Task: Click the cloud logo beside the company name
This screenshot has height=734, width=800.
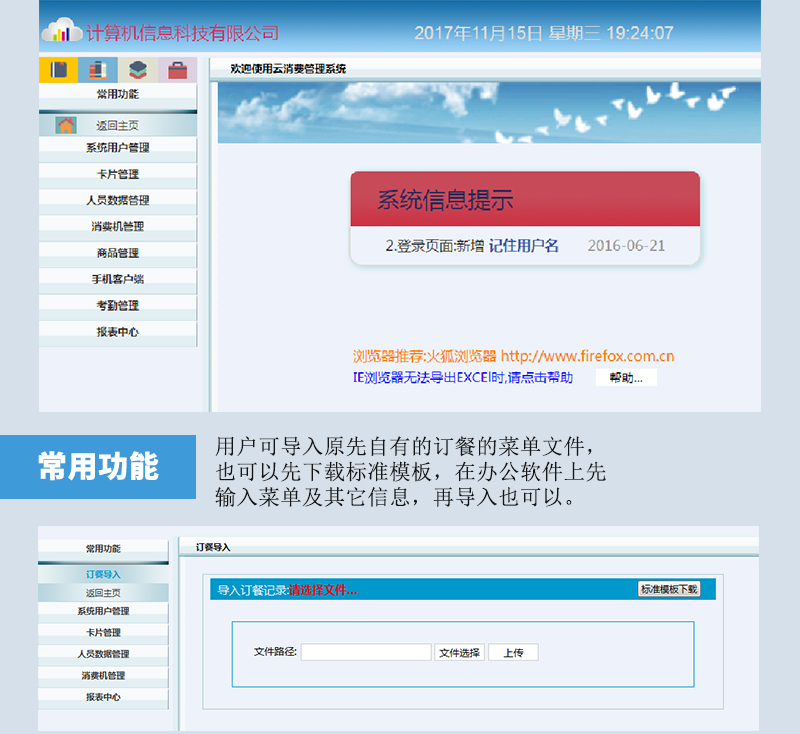Action: [x=62, y=32]
